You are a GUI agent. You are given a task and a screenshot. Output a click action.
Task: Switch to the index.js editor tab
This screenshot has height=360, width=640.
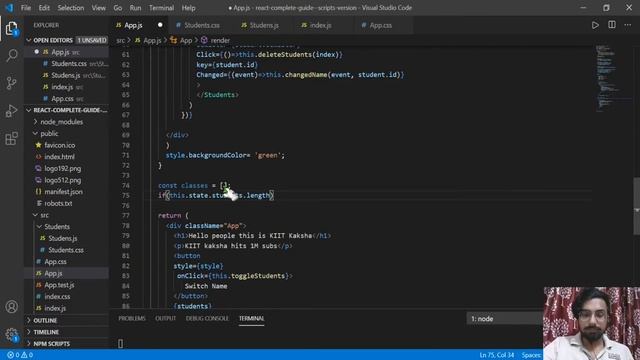click(320, 25)
